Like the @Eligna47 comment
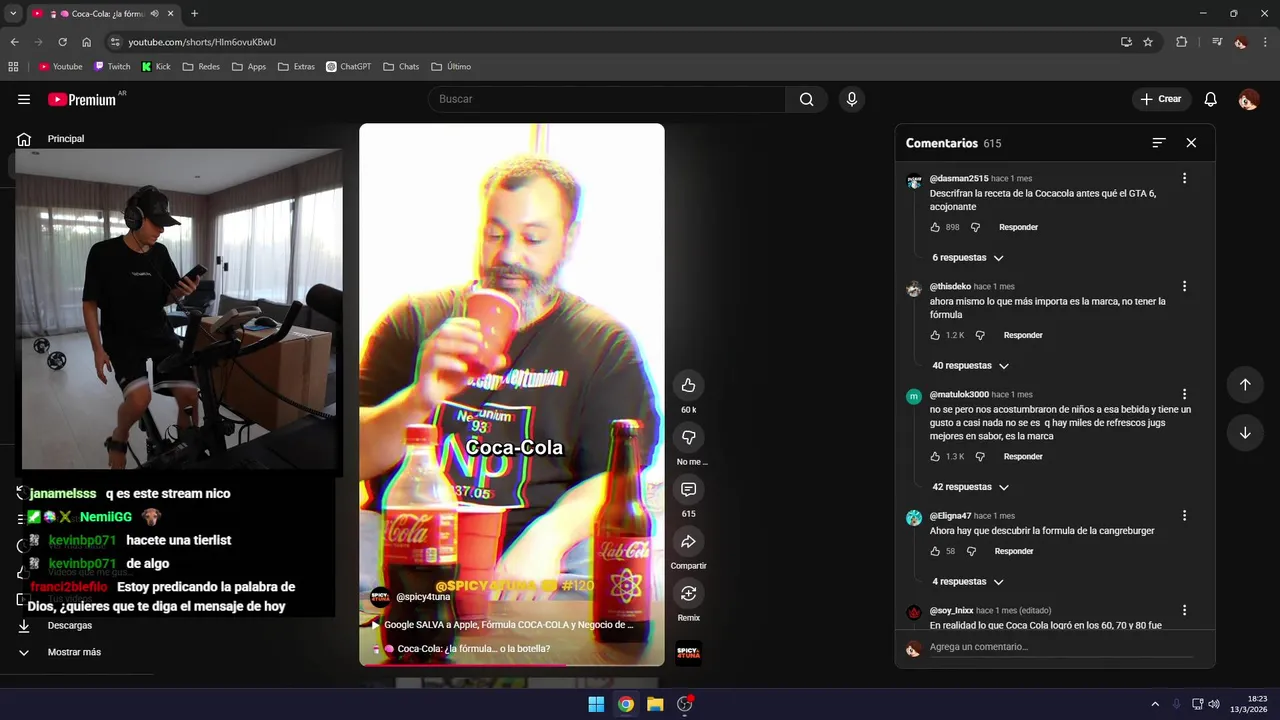 [936, 551]
